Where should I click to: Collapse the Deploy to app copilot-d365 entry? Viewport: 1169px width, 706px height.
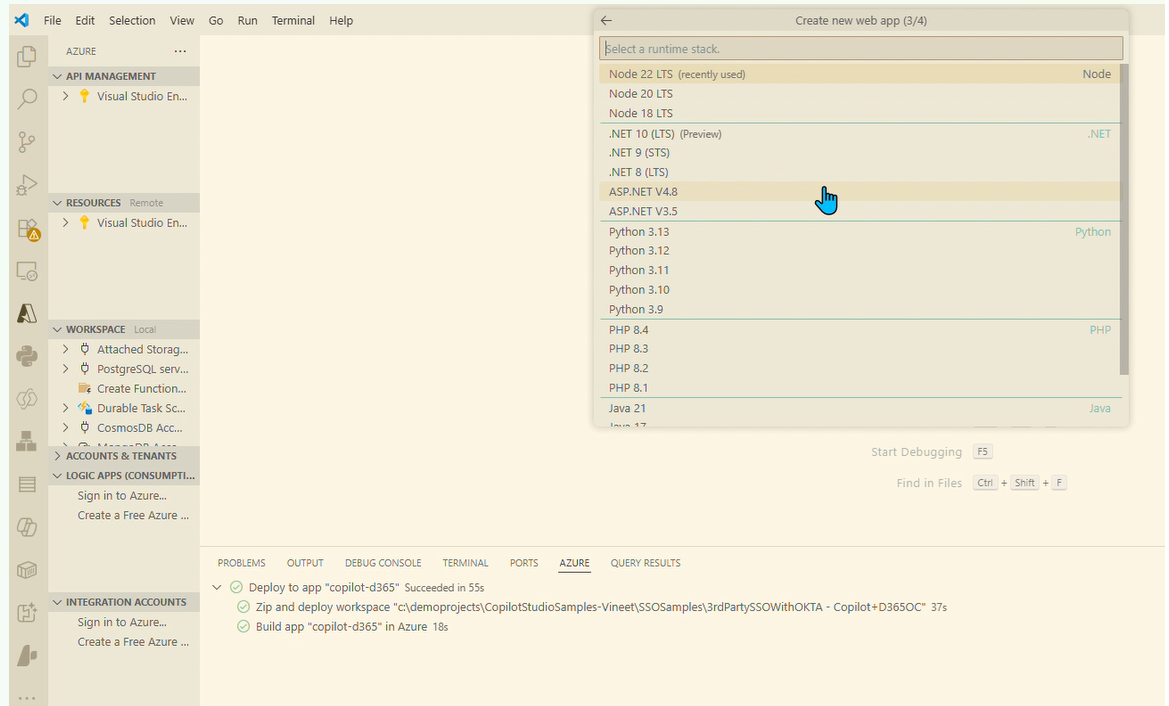tap(217, 586)
